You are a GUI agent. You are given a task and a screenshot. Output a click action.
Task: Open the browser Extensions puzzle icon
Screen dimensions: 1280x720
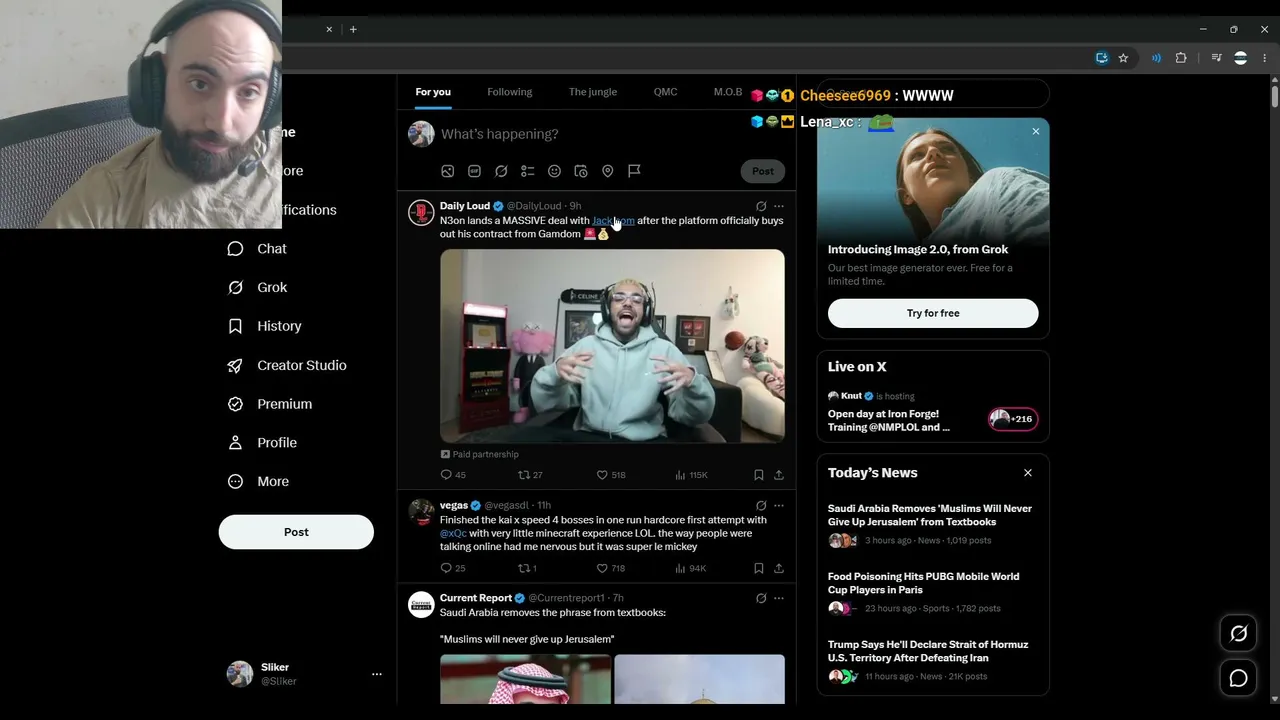click(x=1181, y=58)
